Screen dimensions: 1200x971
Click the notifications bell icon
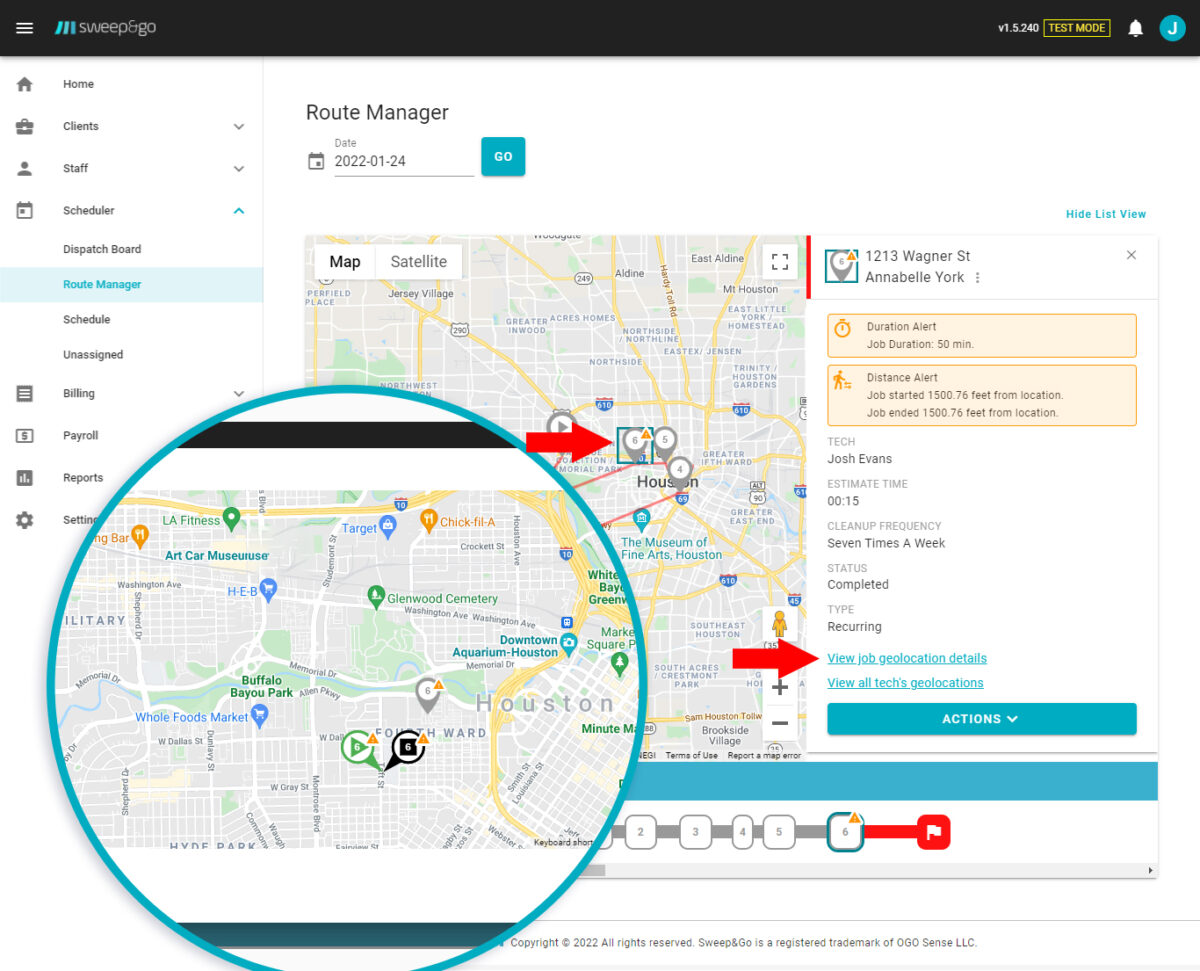[x=1135, y=28]
